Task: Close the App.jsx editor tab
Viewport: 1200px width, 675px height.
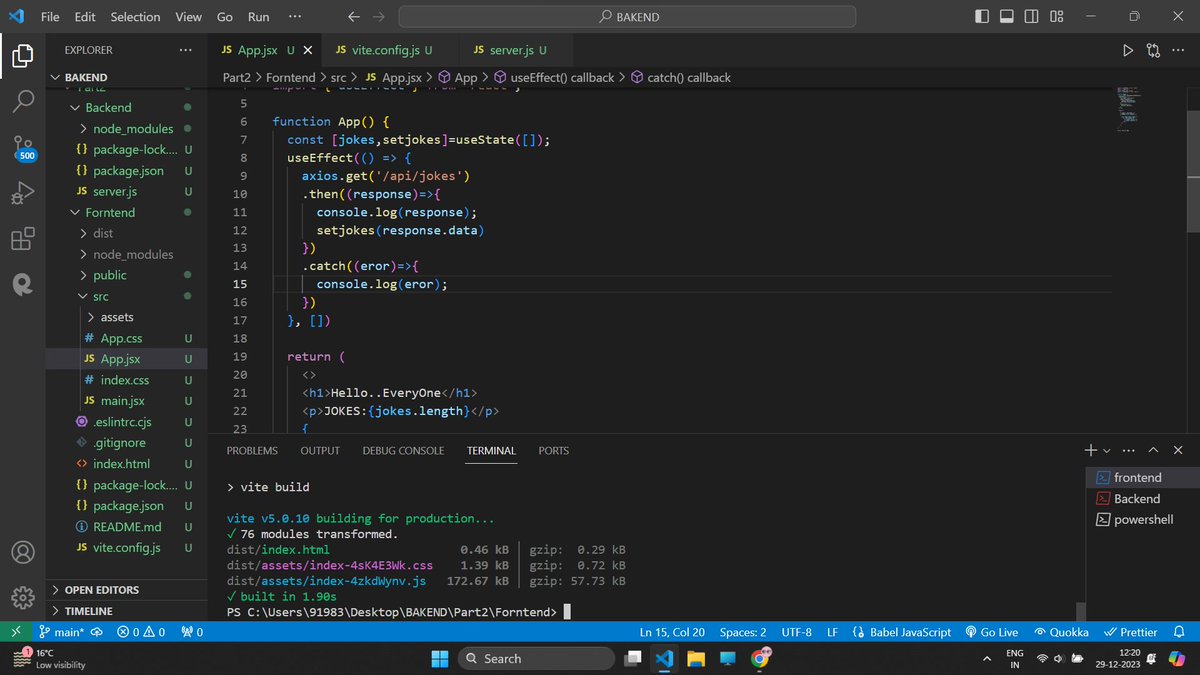Action: [x=307, y=50]
